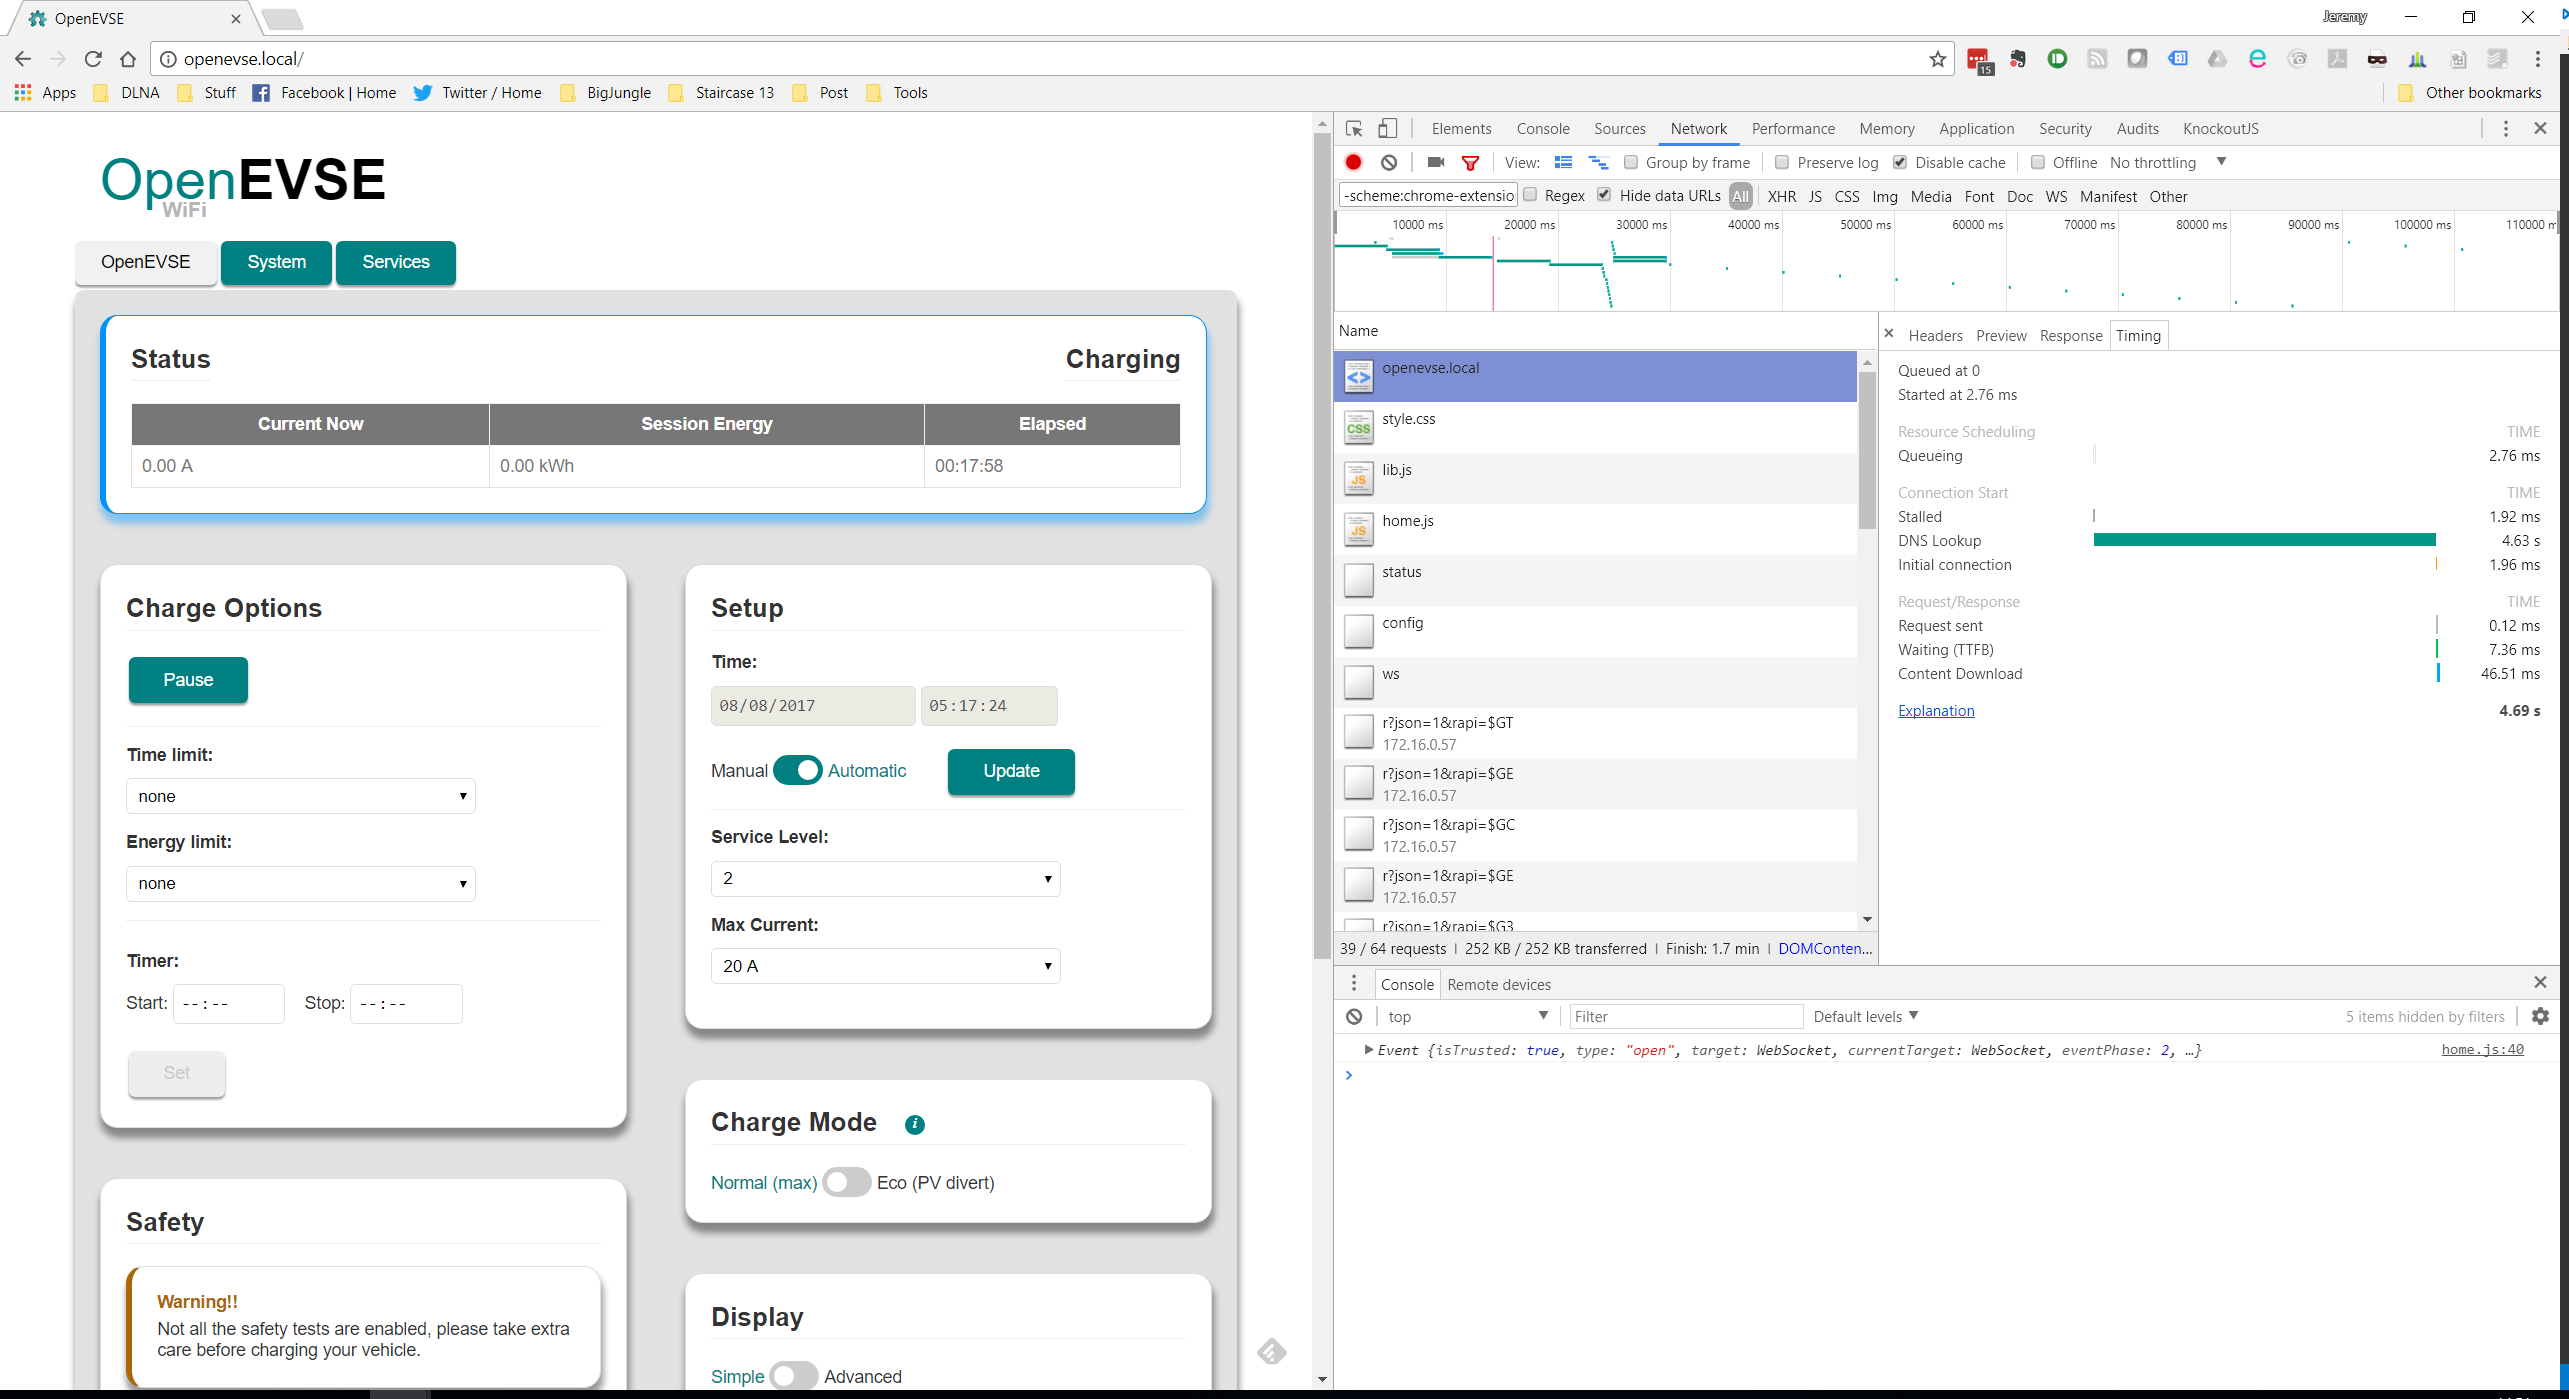
Task: Stop recording network log (red record icon)
Action: 1353,162
